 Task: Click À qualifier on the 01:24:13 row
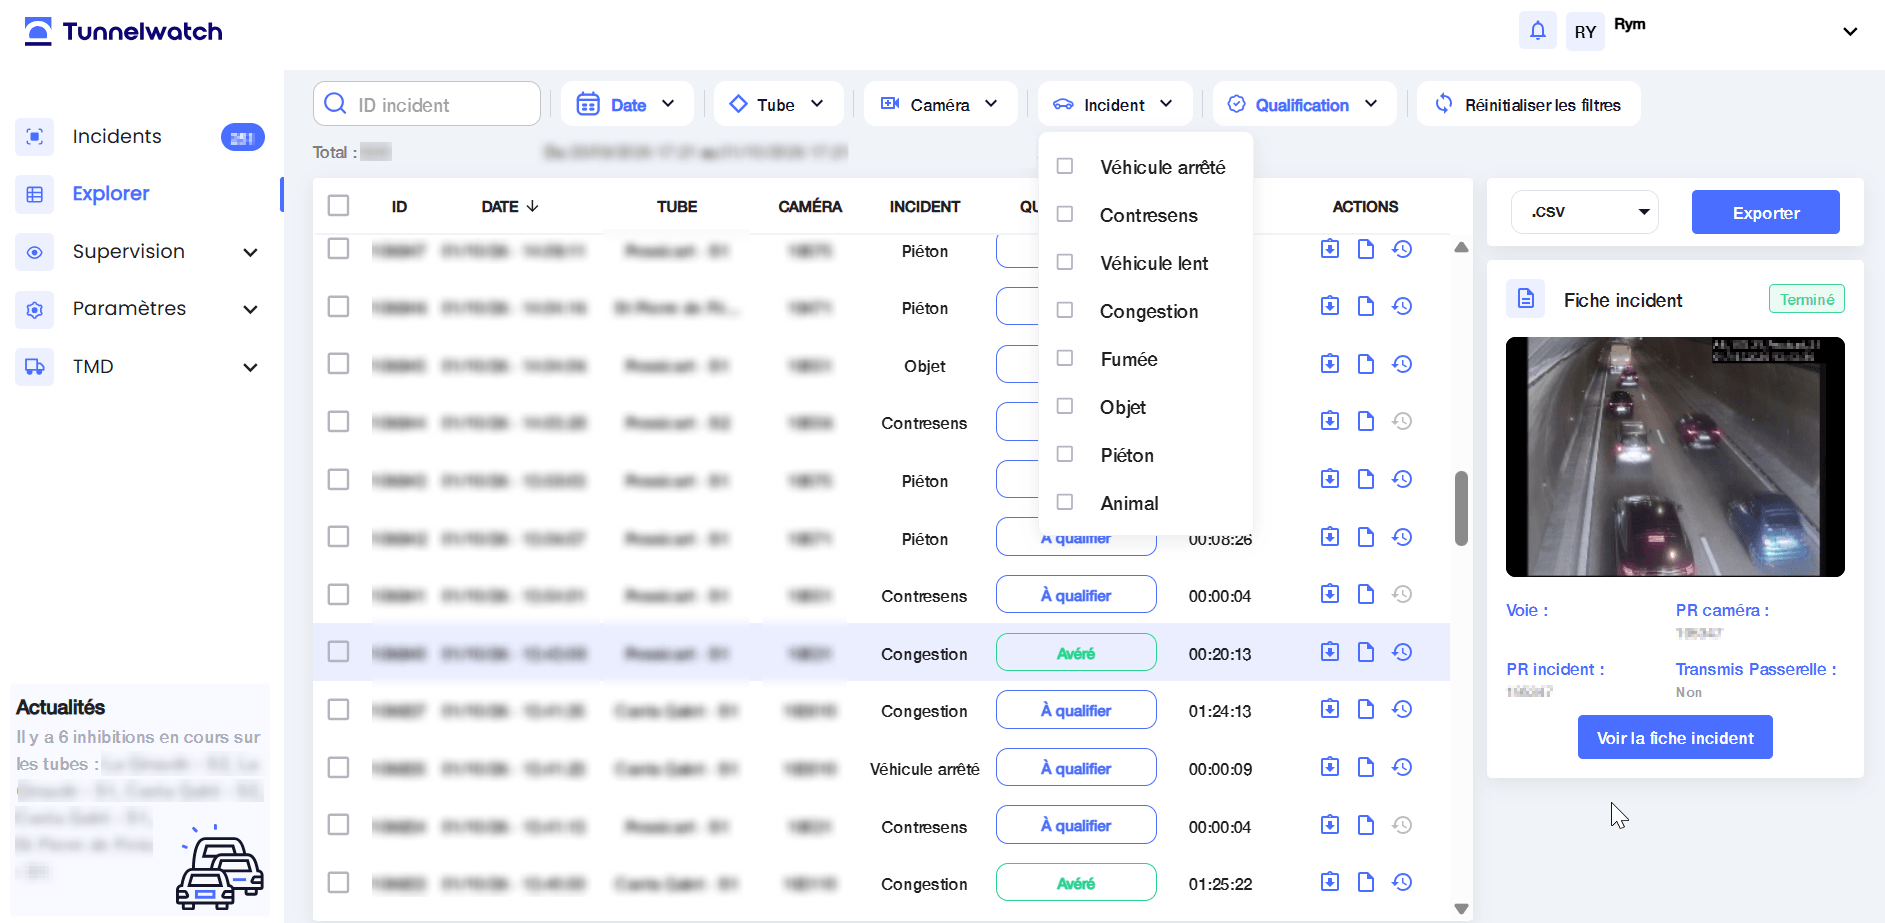(1076, 710)
